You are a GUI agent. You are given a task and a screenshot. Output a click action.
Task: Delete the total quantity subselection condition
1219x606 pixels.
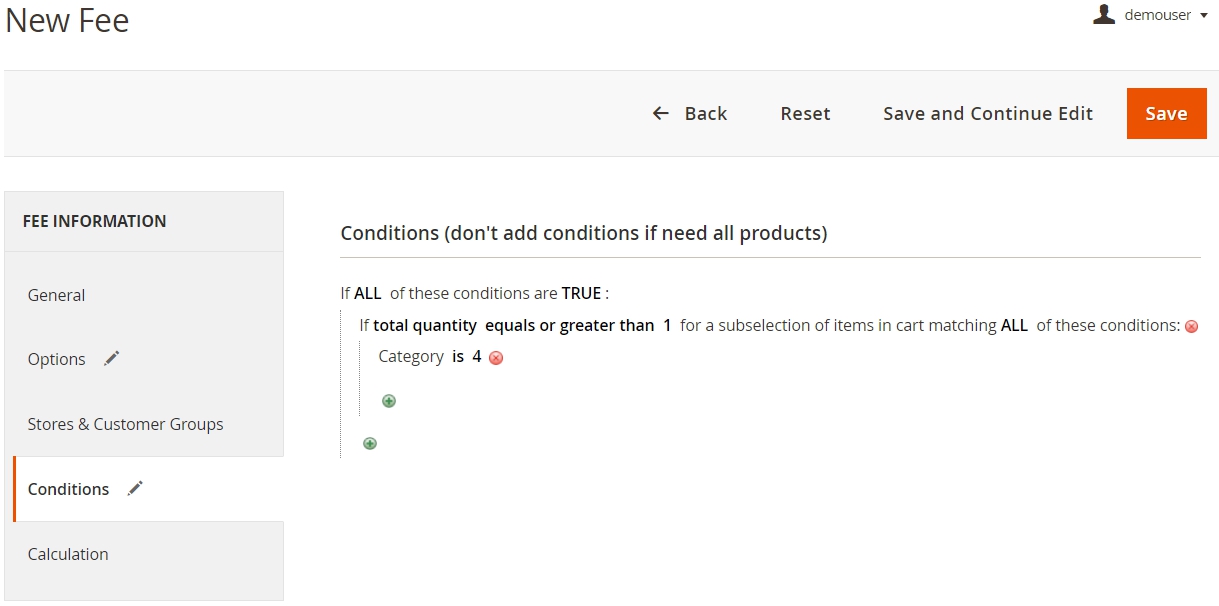coord(1191,326)
